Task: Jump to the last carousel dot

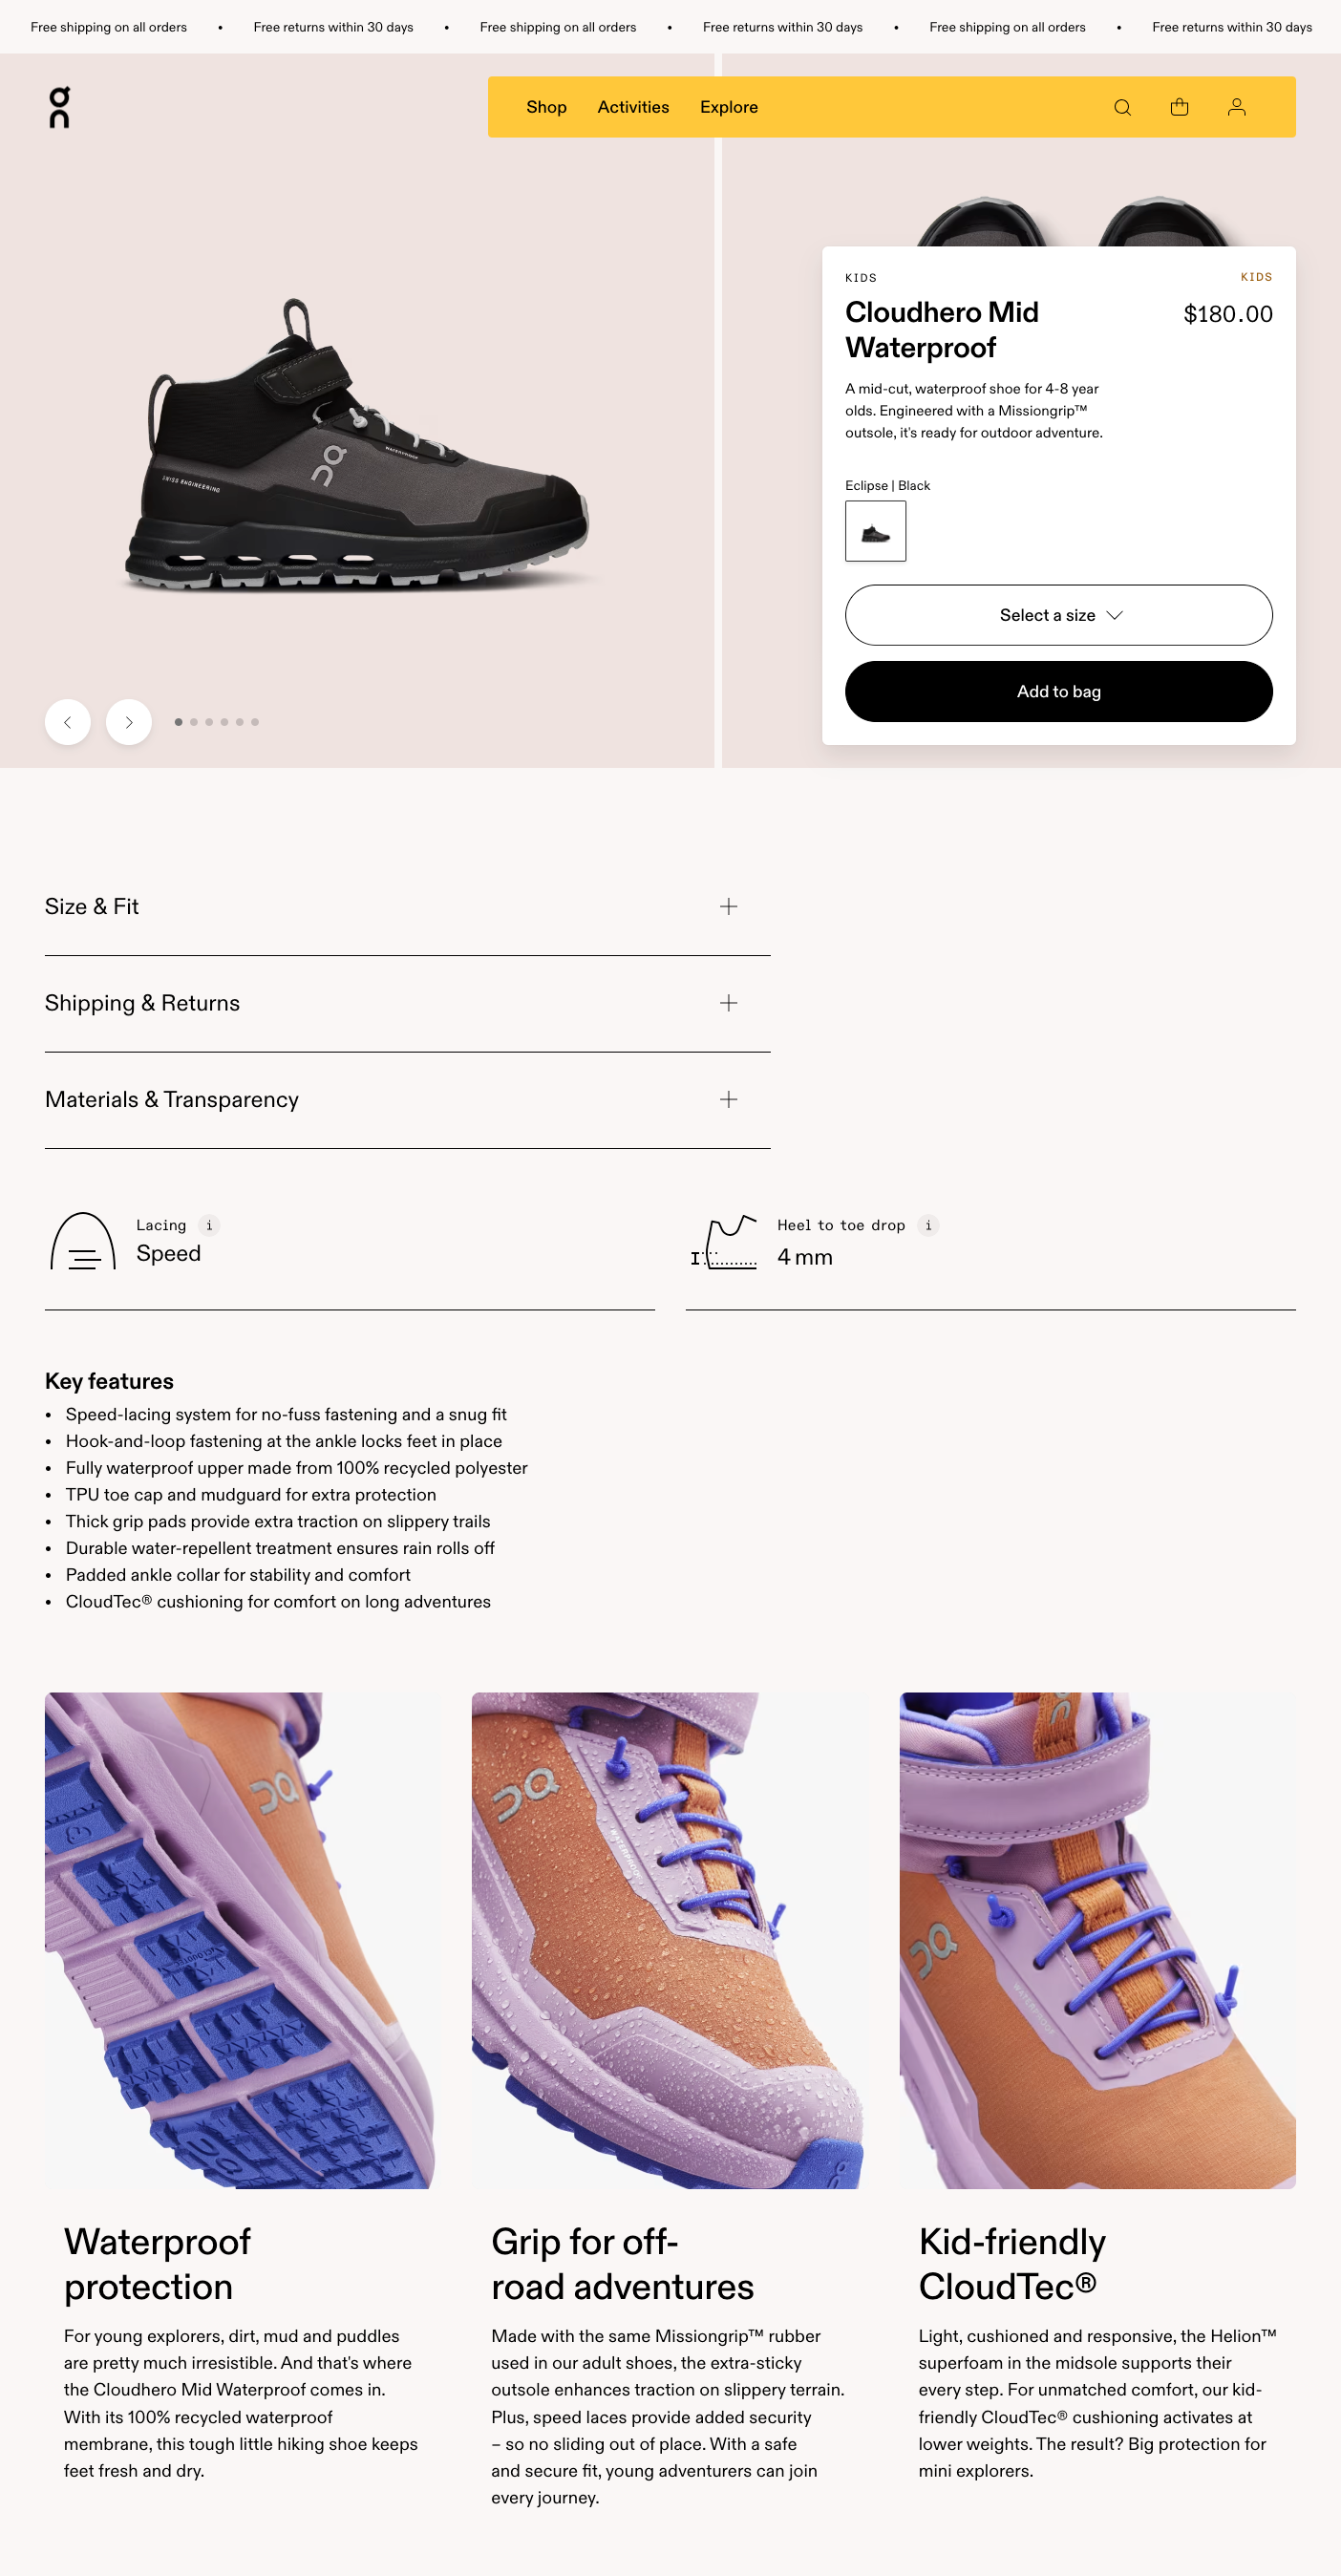Action: [255, 722]
